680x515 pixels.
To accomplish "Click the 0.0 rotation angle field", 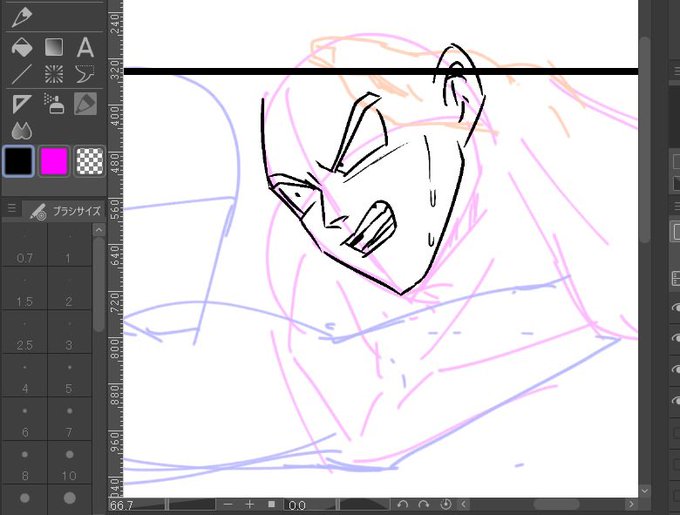I will (299, 505).
